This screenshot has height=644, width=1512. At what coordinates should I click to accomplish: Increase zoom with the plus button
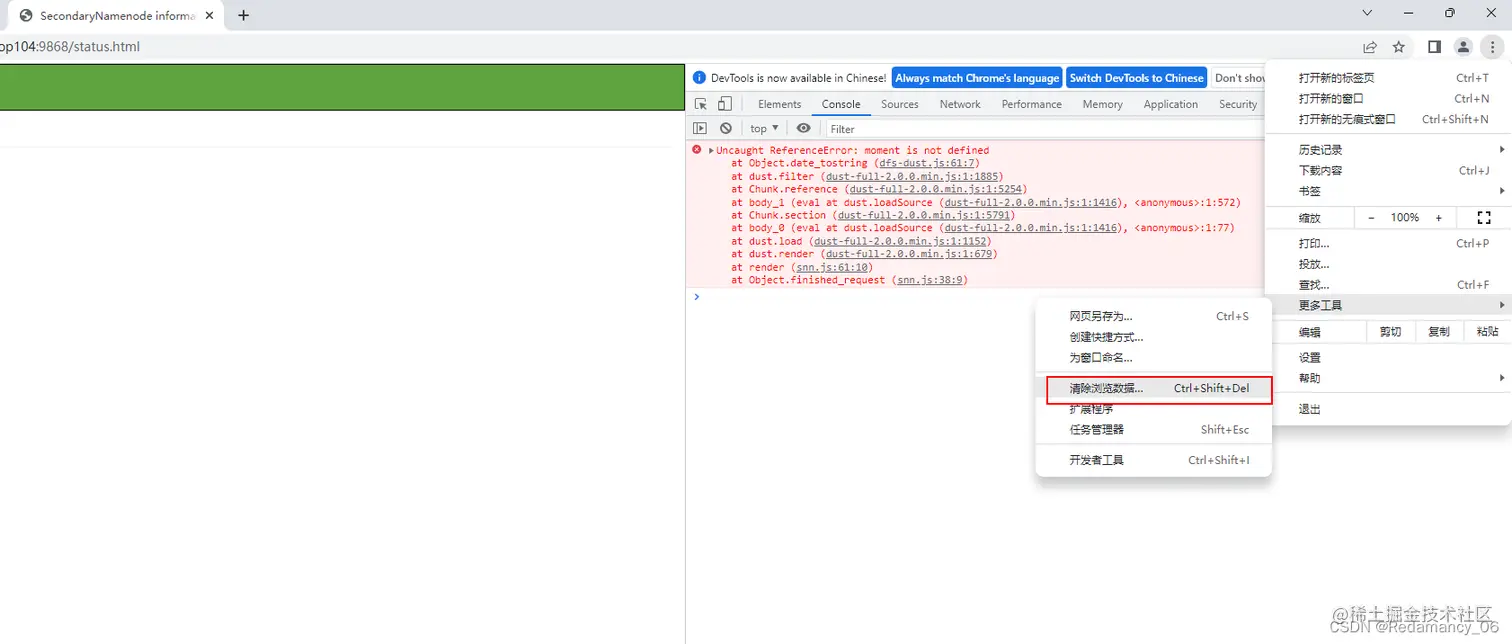click(x=1439, y=217)
